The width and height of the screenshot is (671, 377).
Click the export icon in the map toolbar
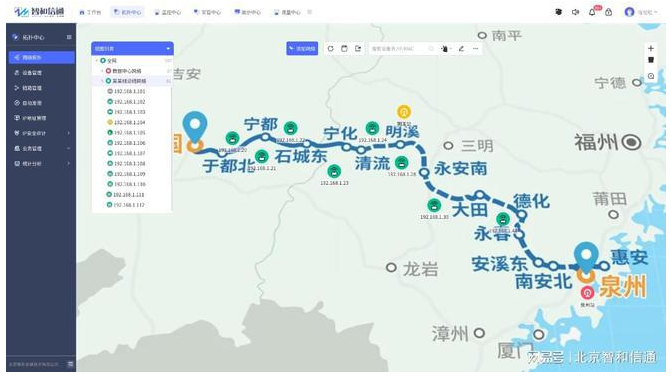click(358, 49)
